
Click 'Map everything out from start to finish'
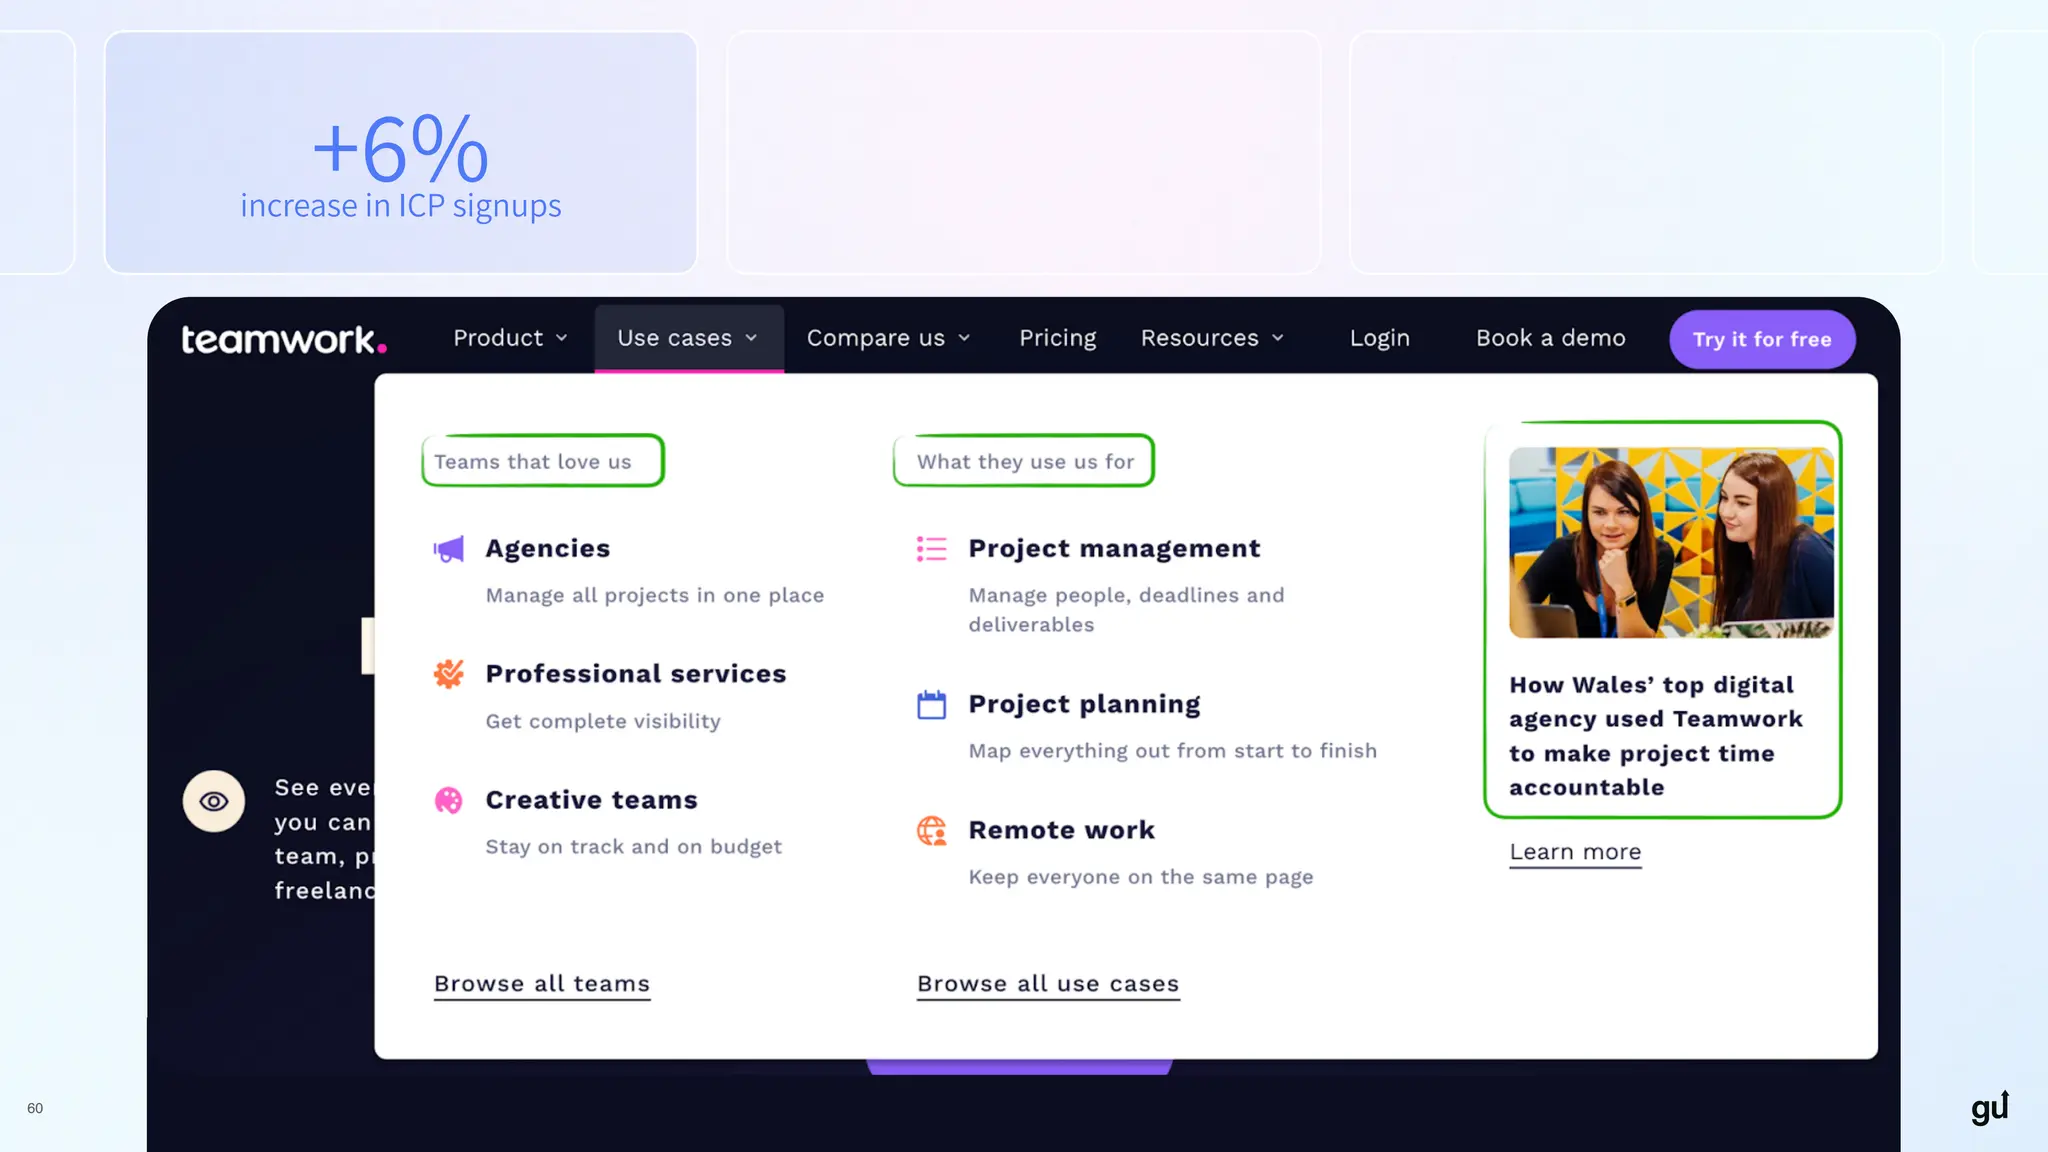[x=1173, y=751]
